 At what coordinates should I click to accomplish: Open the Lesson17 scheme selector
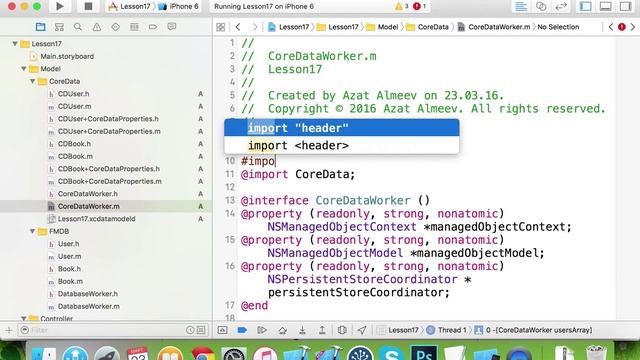pos(130,7)
